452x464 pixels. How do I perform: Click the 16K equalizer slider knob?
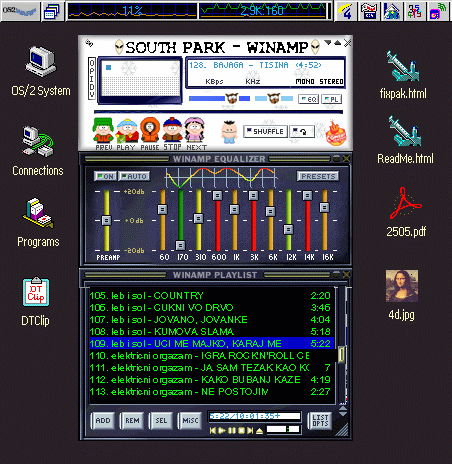point(324,208)
